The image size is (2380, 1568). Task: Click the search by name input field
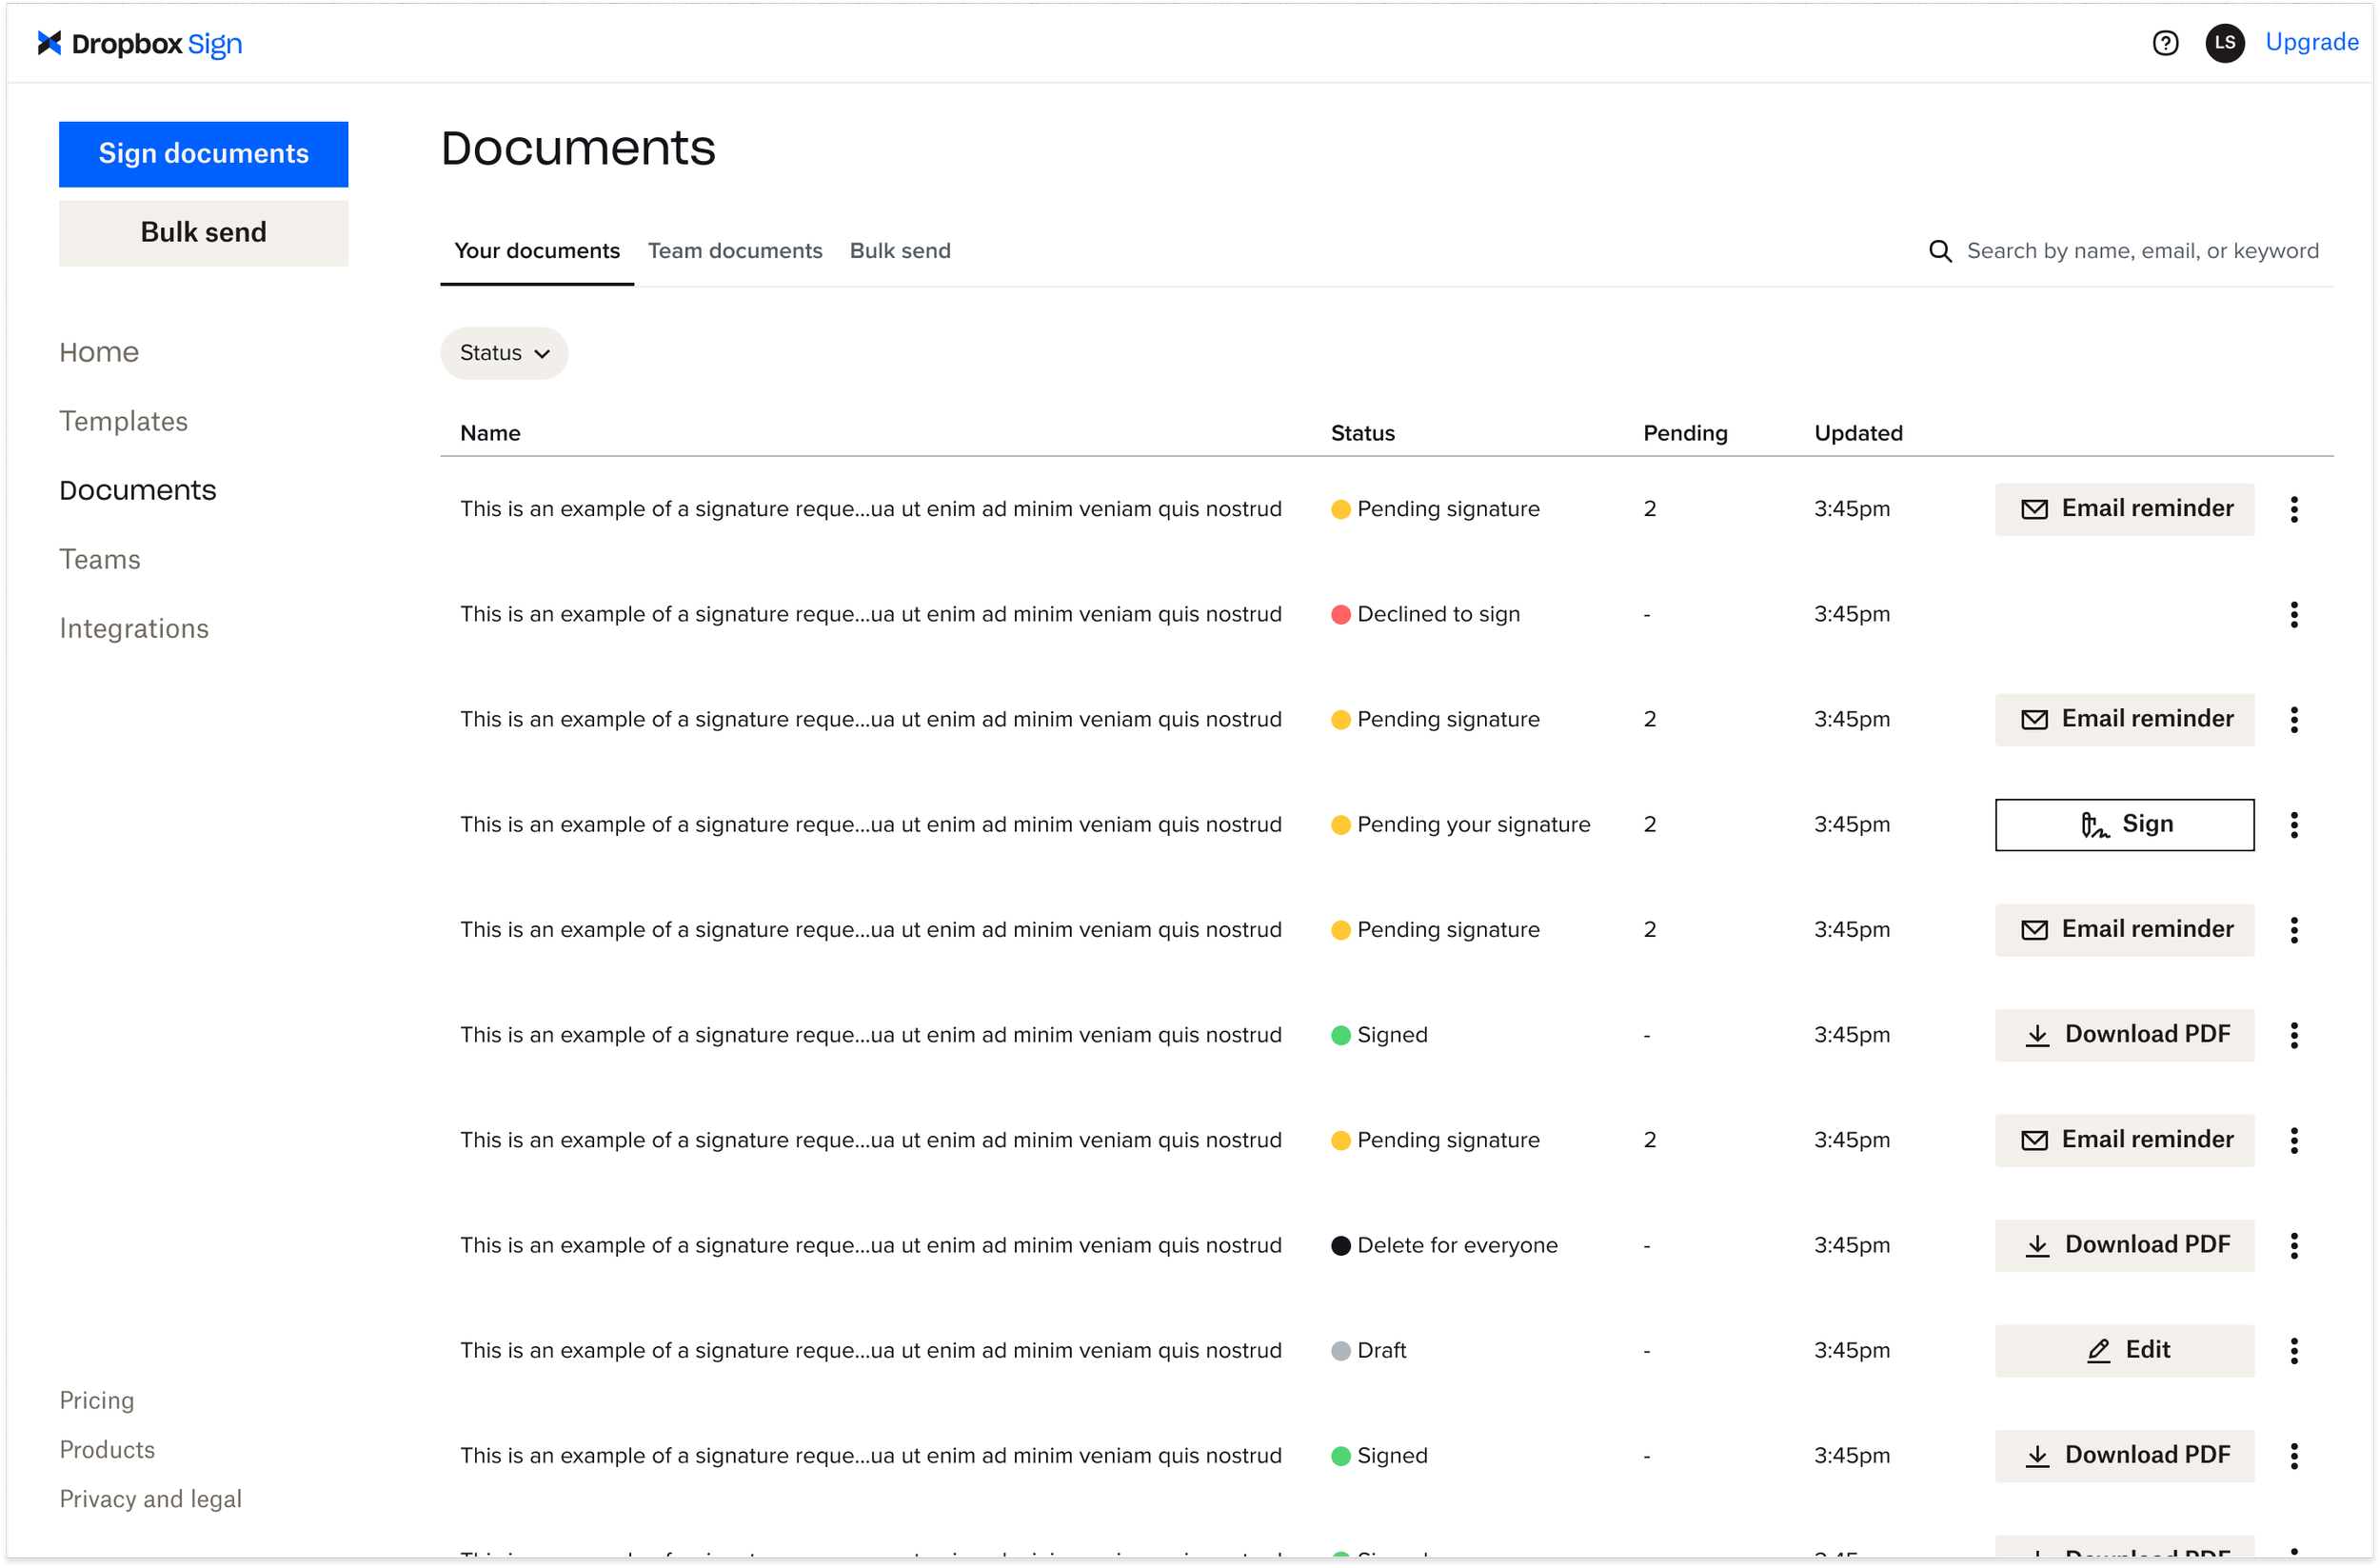[x=2142, y=251]
